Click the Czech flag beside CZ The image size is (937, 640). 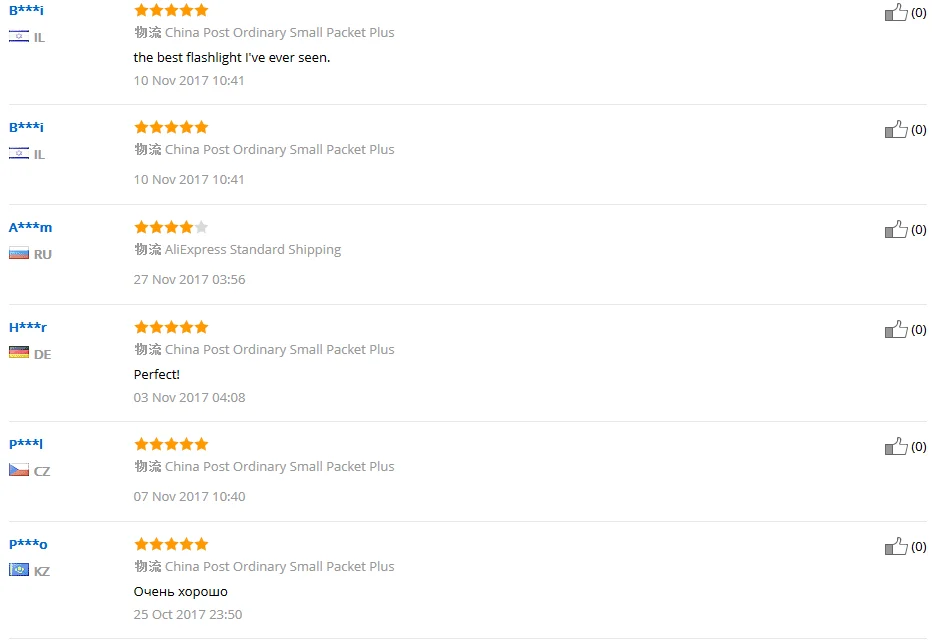click(19, 470)
